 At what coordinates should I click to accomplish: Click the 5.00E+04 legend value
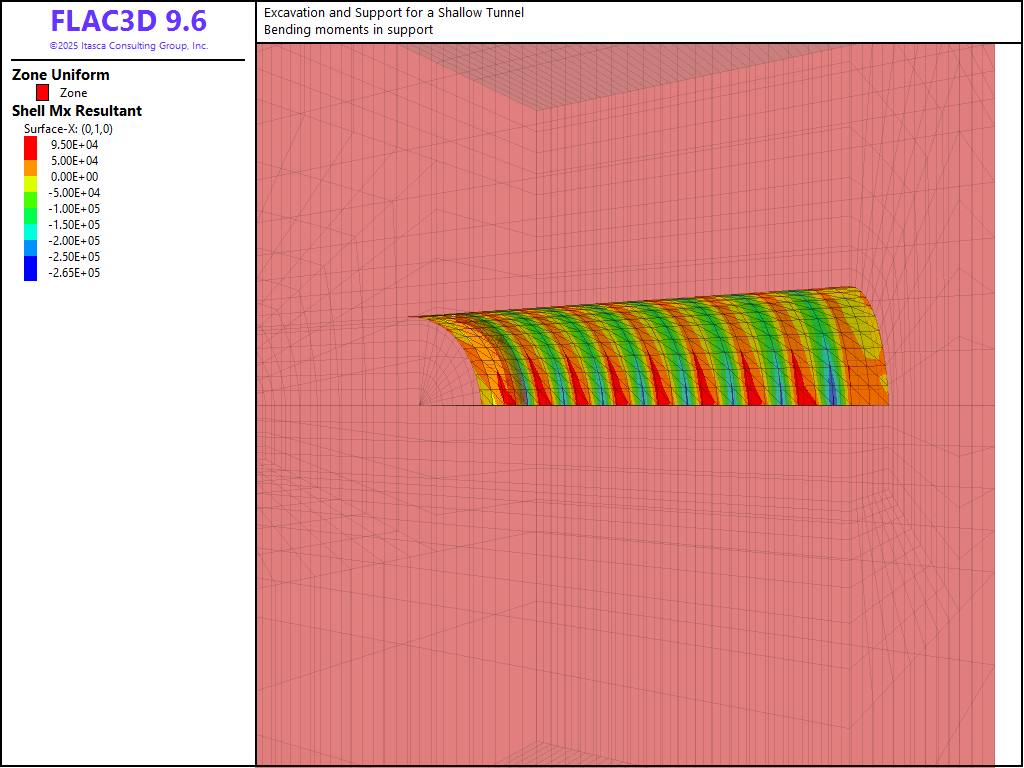75,160
